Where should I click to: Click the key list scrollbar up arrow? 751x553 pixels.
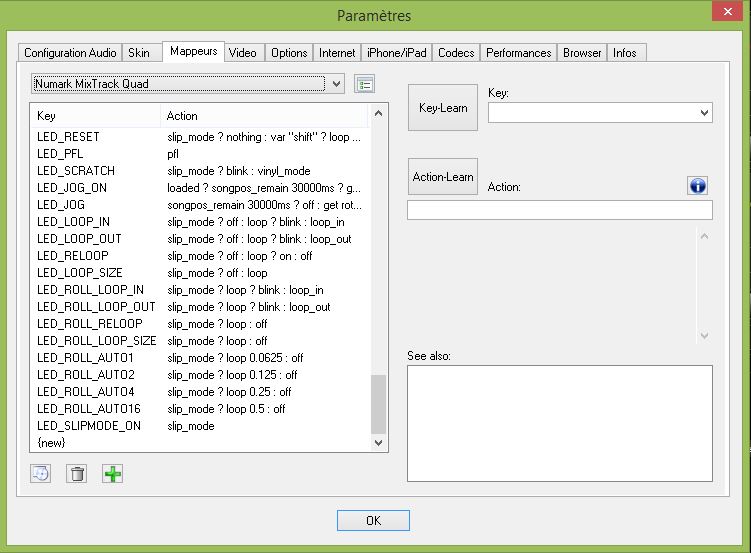[x=378, y=116]
